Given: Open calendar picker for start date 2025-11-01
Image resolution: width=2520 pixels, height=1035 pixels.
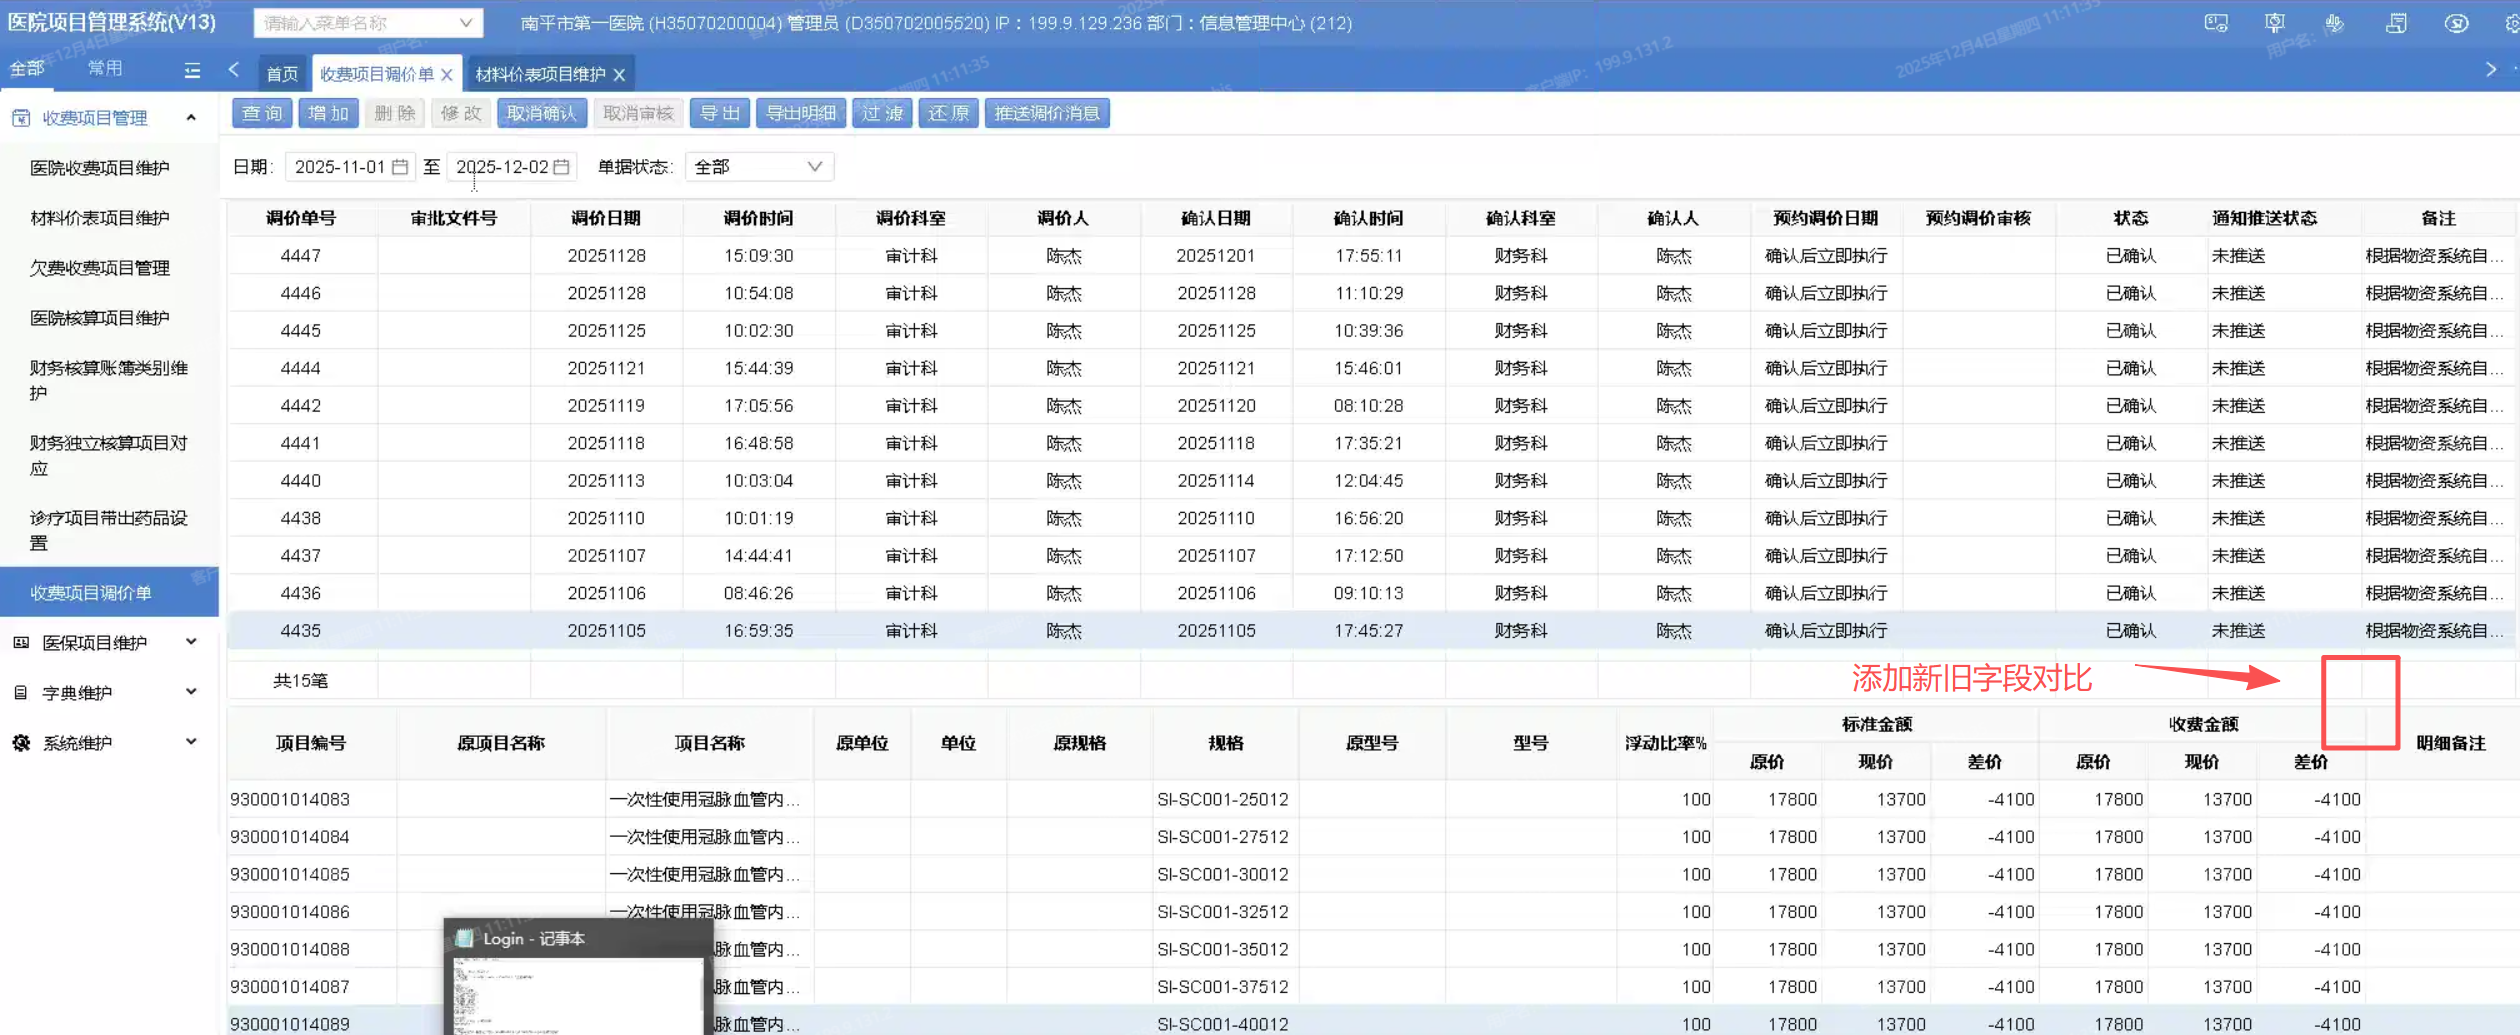Looking at the screenshot, I should pyautogui.click(x=400, y=167).
